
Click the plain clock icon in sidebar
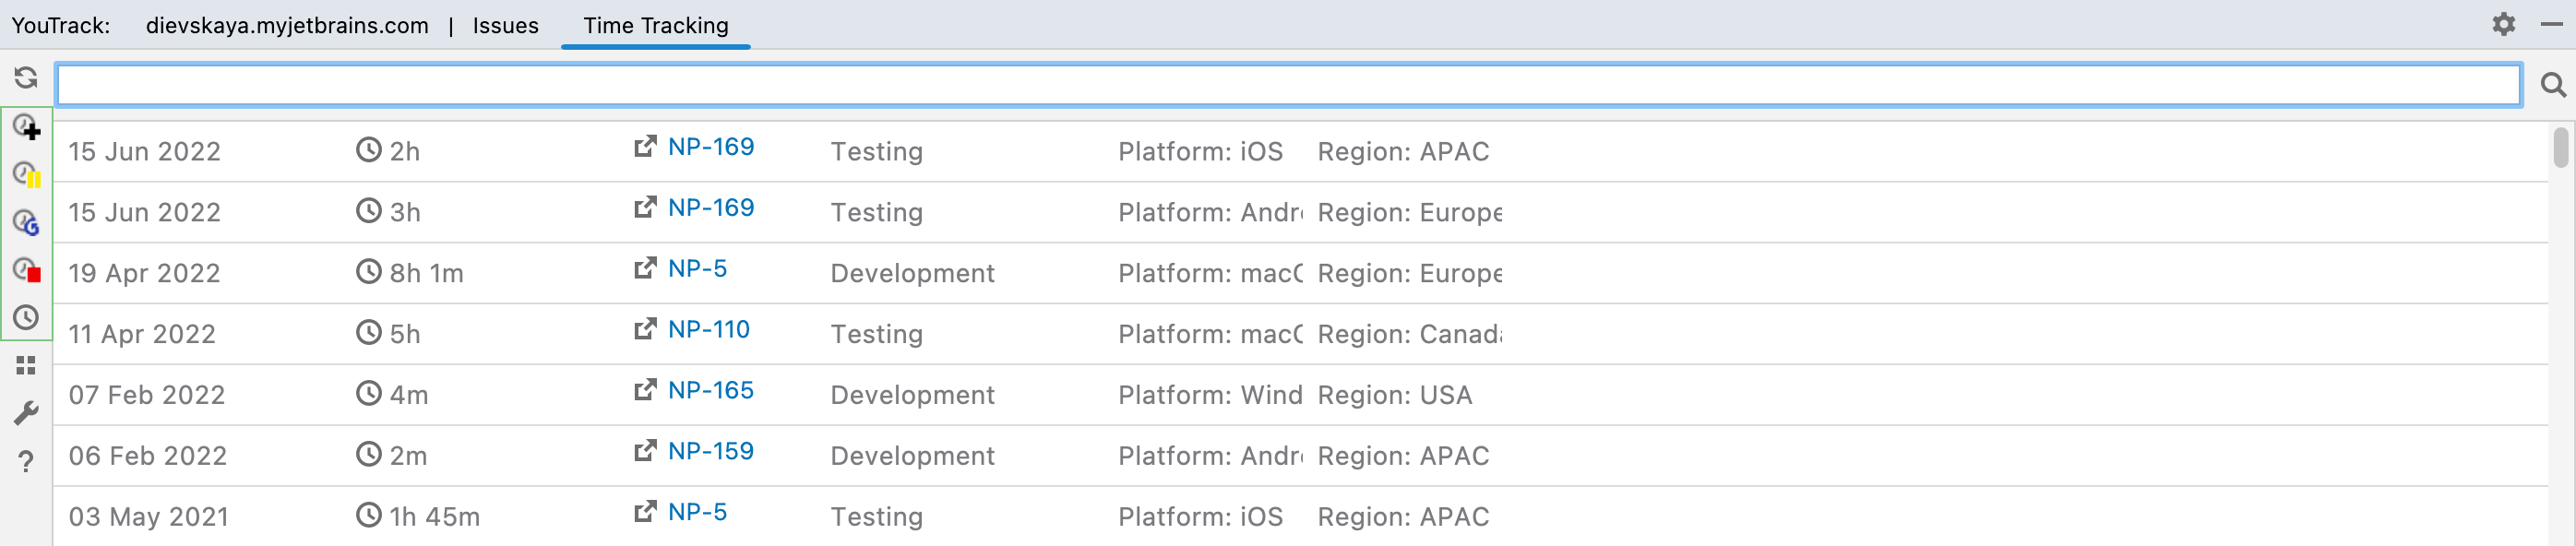click(26, 318)
